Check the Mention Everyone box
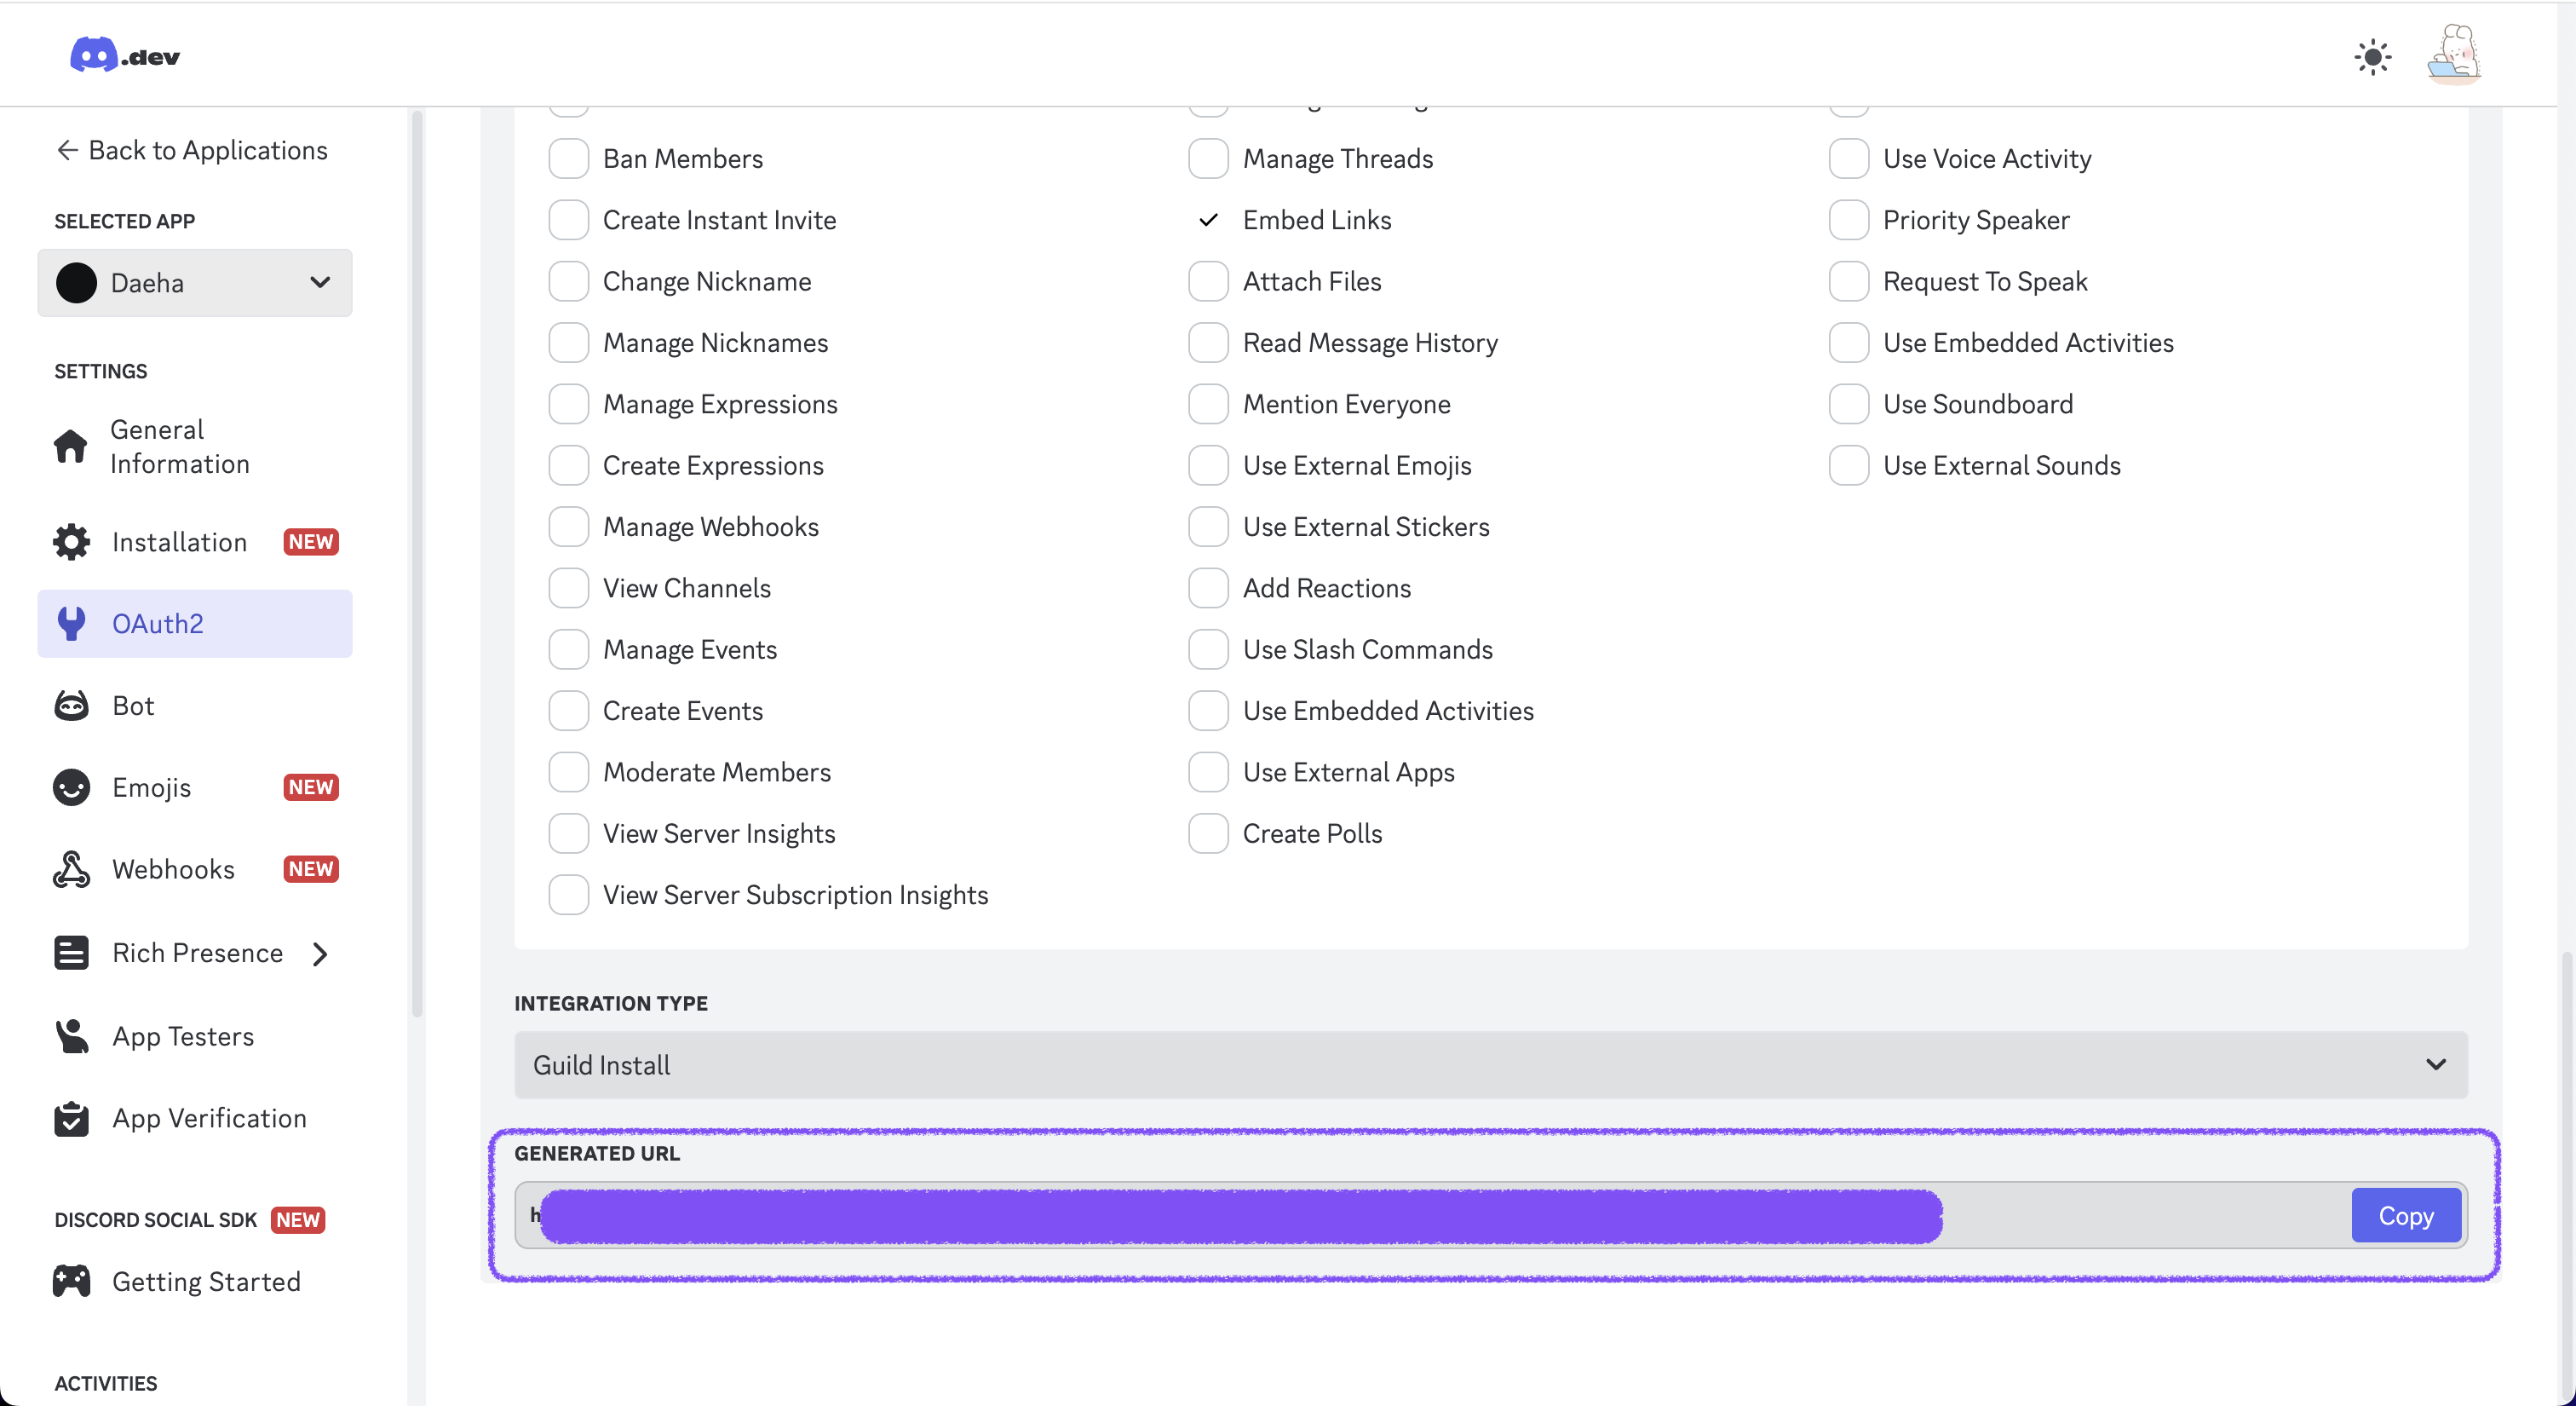This screenshot has width=2576, height=1406. pos(1208,404)
